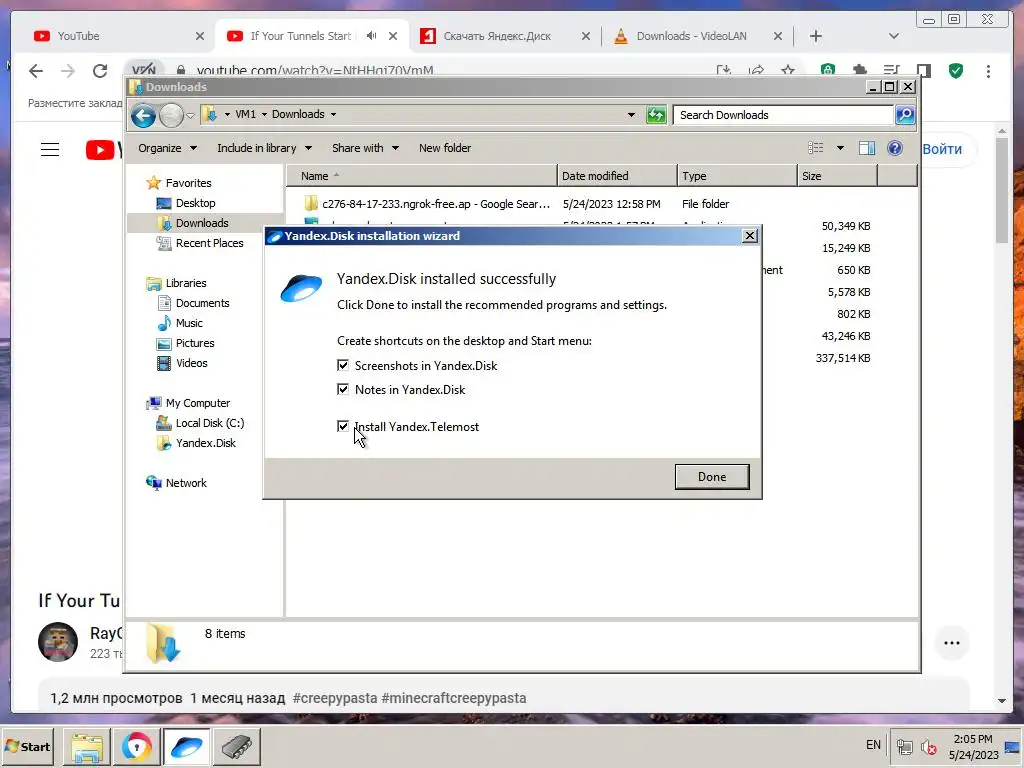1024x768 pixels.
Task: Open Music library in navigation pane
Action: tap(189, 323)
